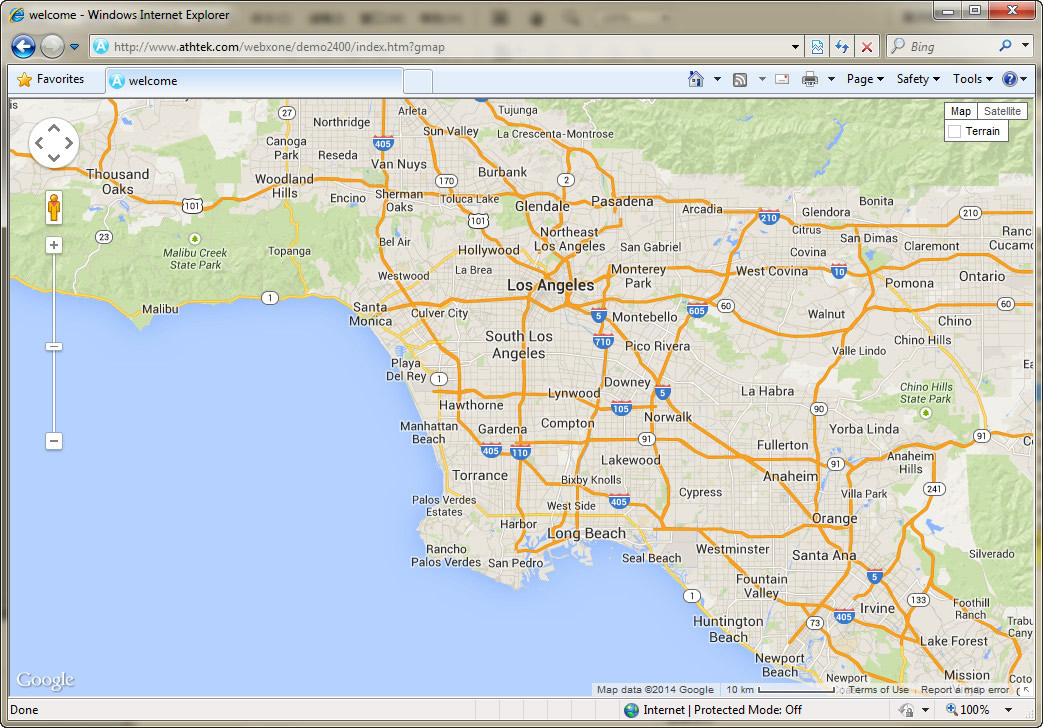1043x728 pixels.
Task: Click the map zoom slider handle
Action: click(x=54, y=347)
